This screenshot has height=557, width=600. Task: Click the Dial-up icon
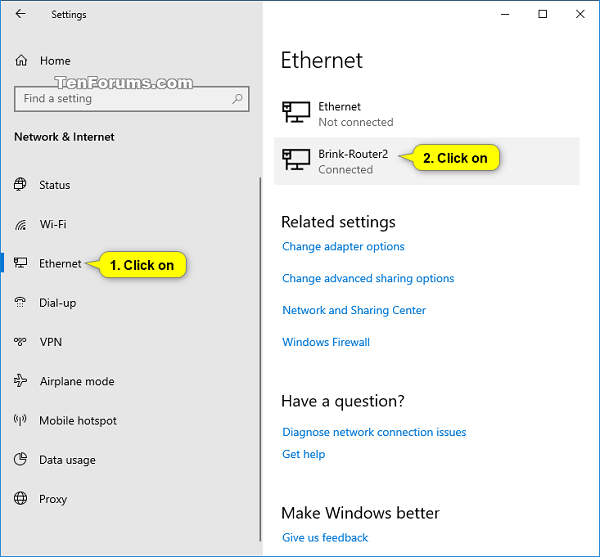pos(21,303)
